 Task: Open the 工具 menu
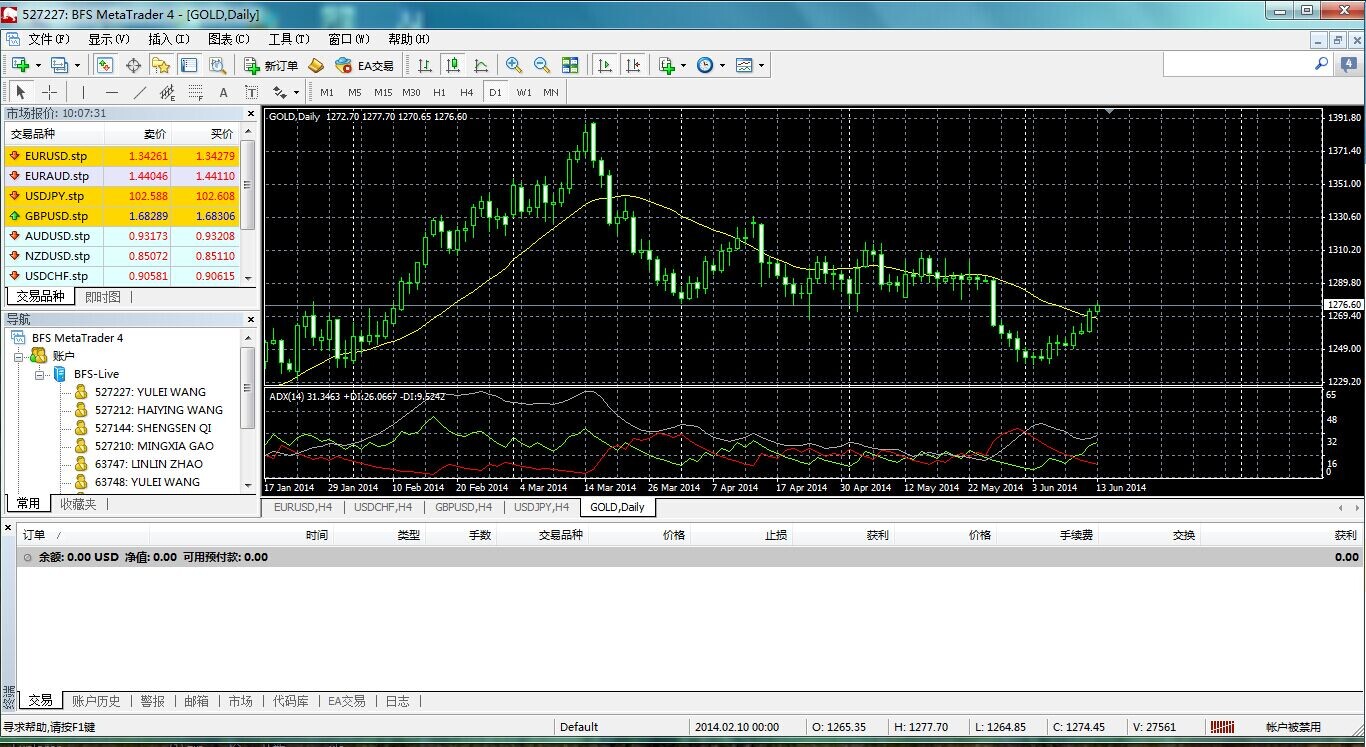tap(289, 39)
